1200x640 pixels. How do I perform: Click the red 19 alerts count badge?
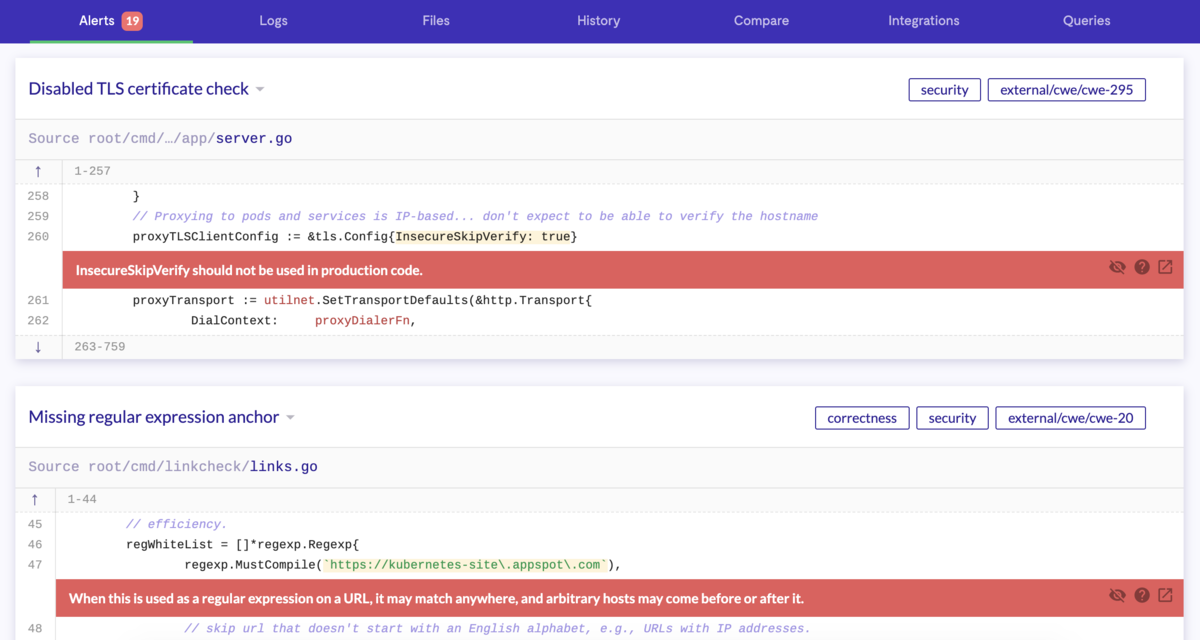tap(133, 20)
